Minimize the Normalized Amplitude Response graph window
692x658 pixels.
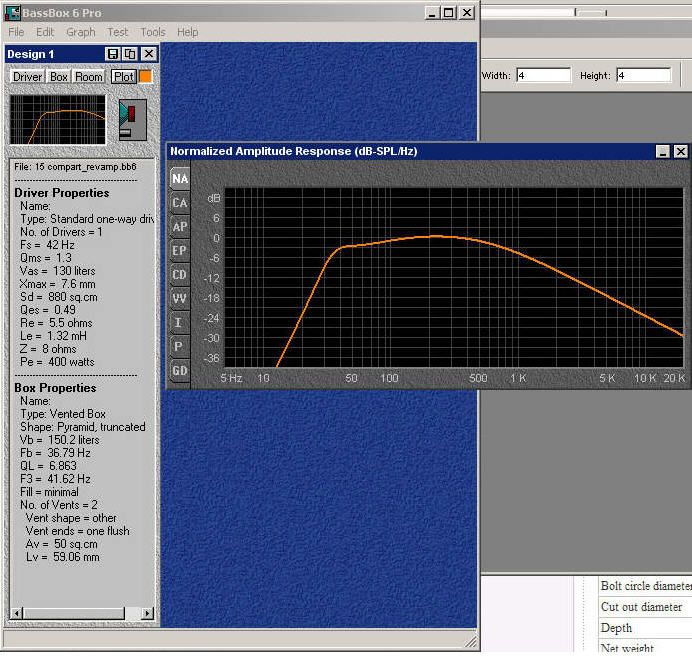pyautogui.click(x=662, y=151)
